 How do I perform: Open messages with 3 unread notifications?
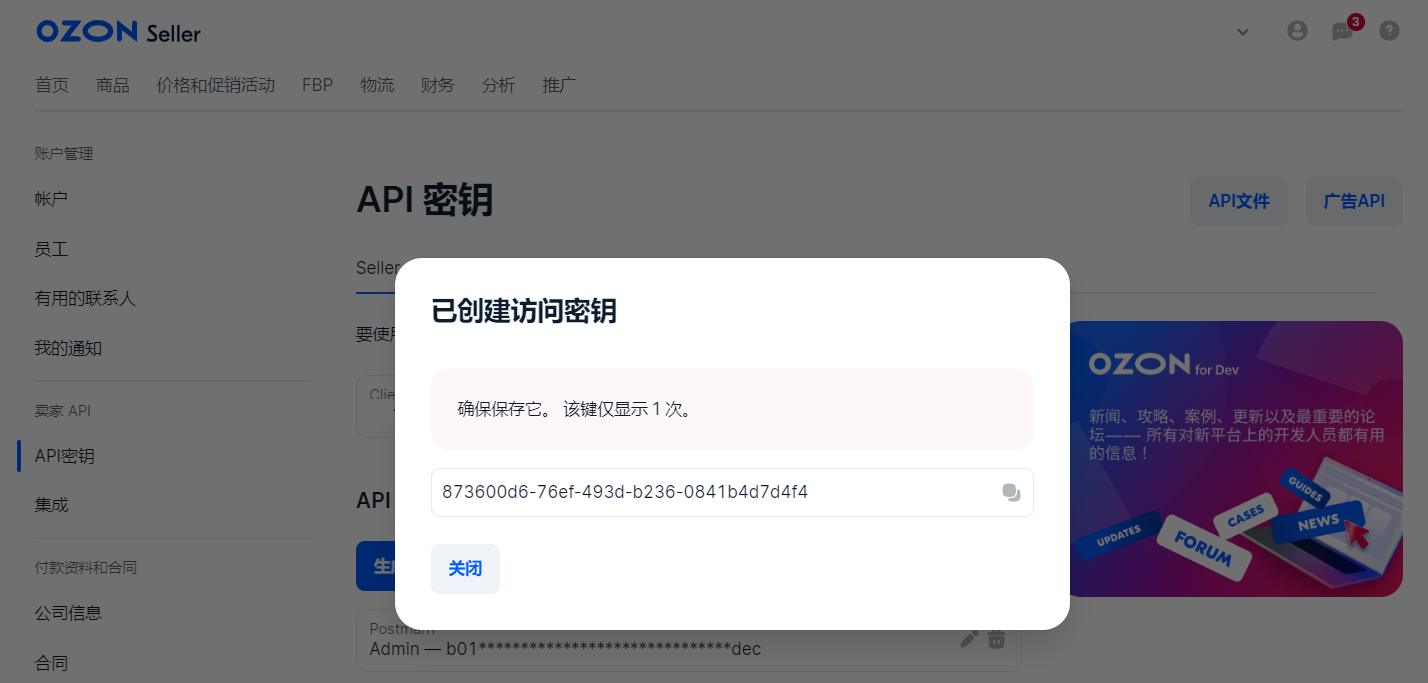(1343, 31)
